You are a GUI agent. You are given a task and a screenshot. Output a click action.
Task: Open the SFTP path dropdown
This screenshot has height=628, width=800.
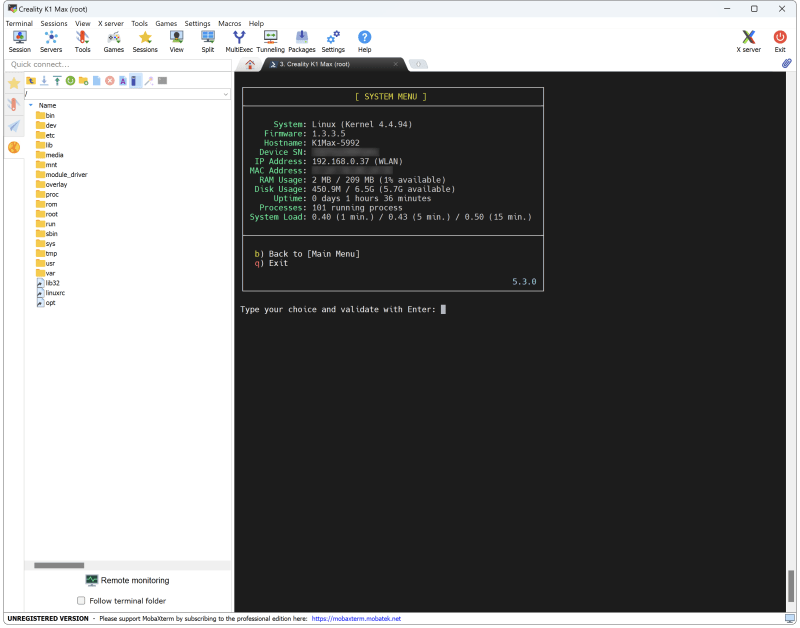[224, 92]
